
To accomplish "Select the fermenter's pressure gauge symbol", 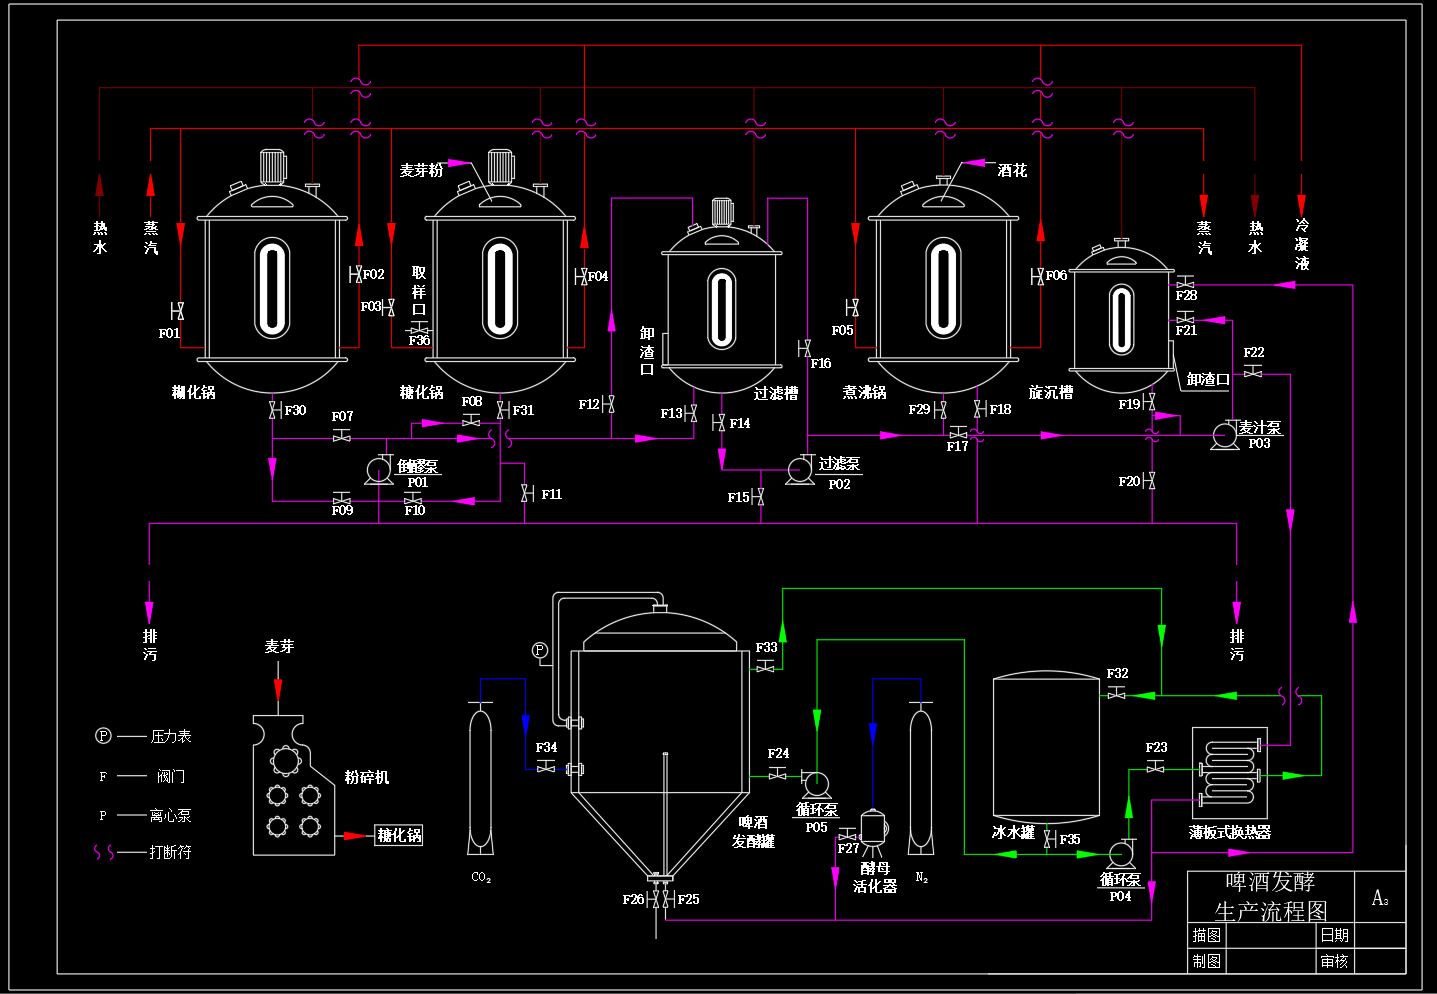I will [x=540, y=651].
